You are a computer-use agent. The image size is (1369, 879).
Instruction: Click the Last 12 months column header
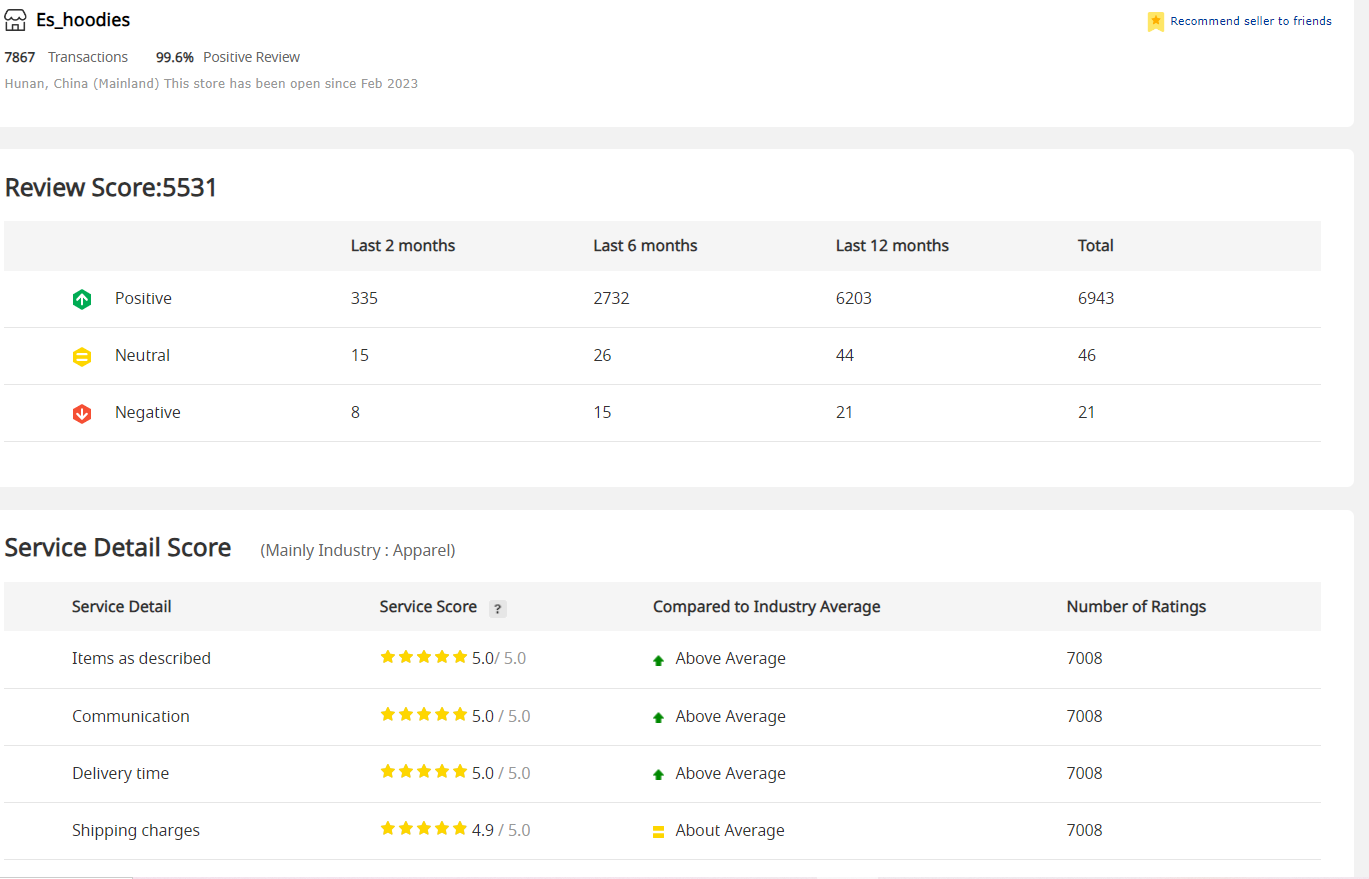892,245
